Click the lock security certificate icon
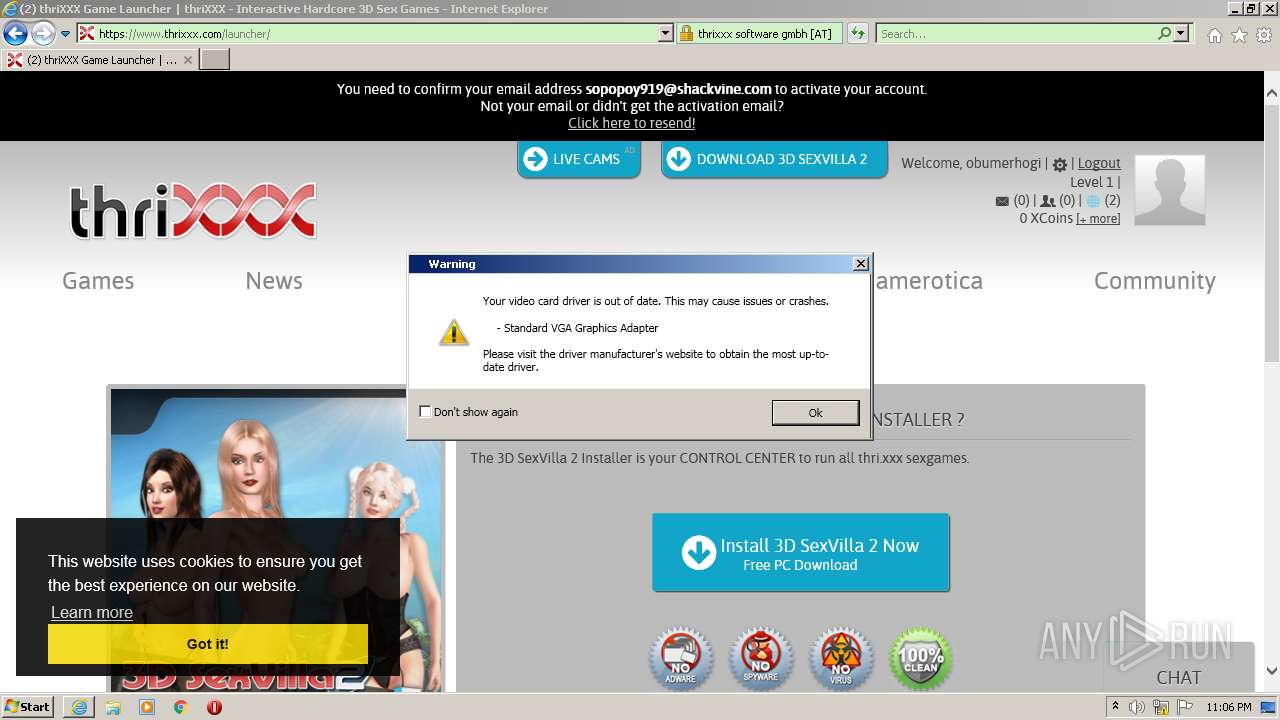Viewport: 1280px width, 720px height. pos(686,34)
